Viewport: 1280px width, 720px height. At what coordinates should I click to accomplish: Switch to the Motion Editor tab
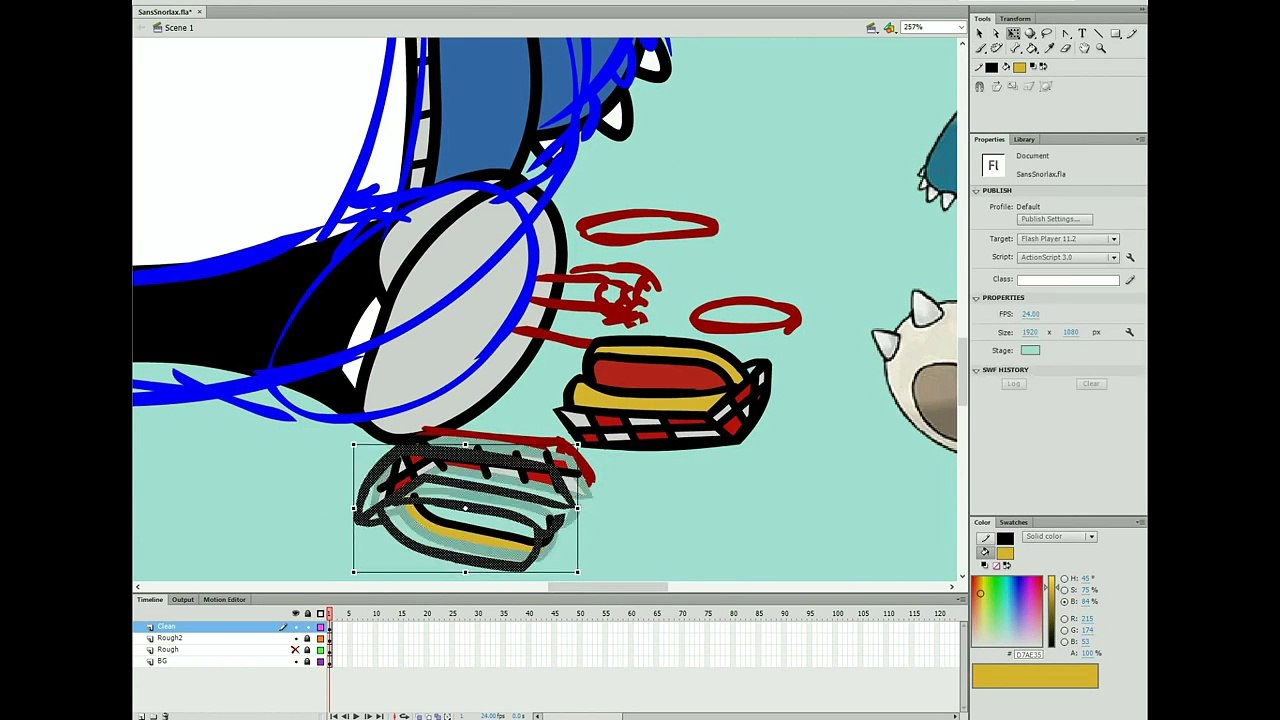click(x=224, y=600)
